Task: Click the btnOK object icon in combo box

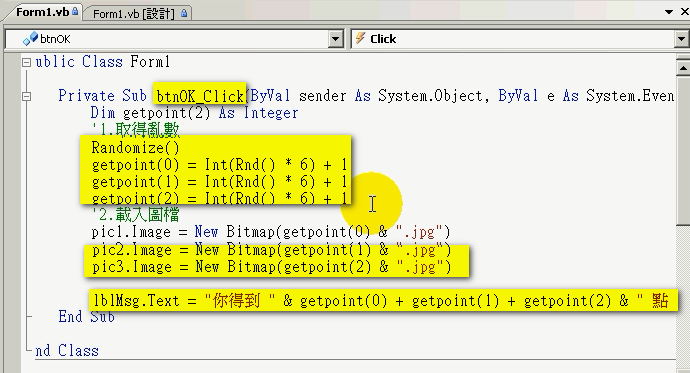Action: click(30, 39)
